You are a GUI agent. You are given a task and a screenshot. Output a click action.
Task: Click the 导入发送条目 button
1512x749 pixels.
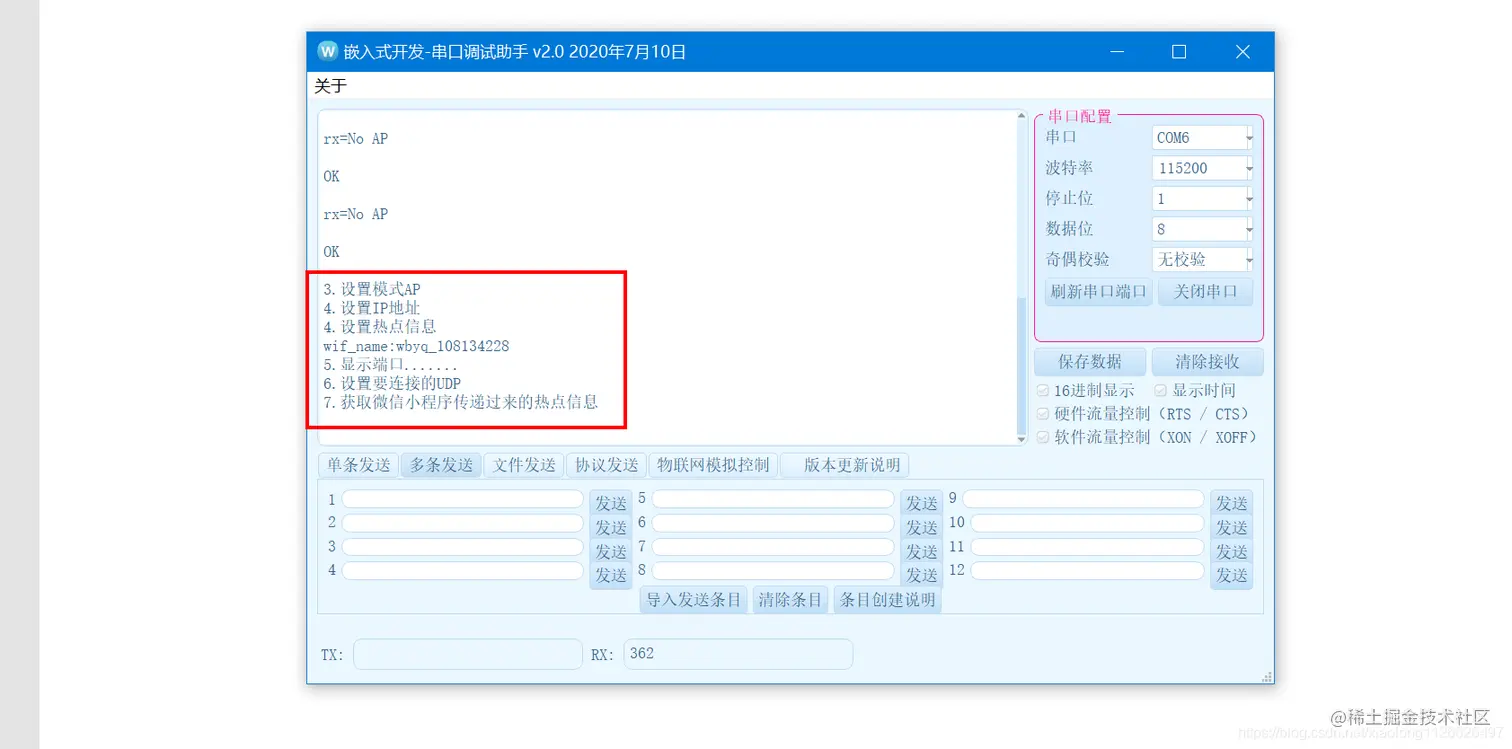click(694, 600)
